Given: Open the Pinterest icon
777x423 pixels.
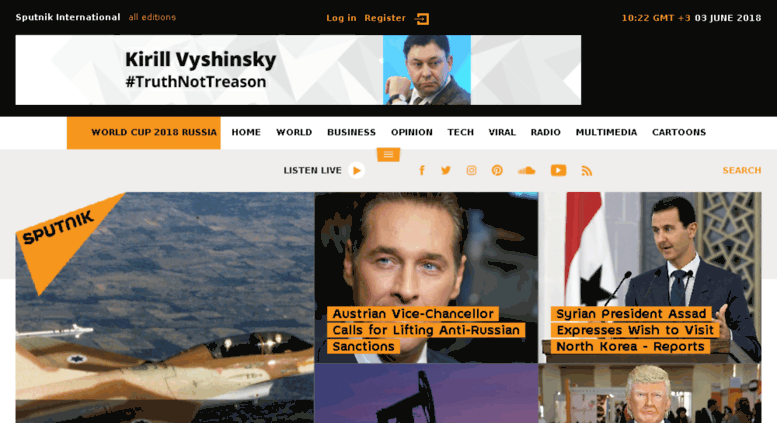Looking at the screenshot, I should tap(497, 170).
